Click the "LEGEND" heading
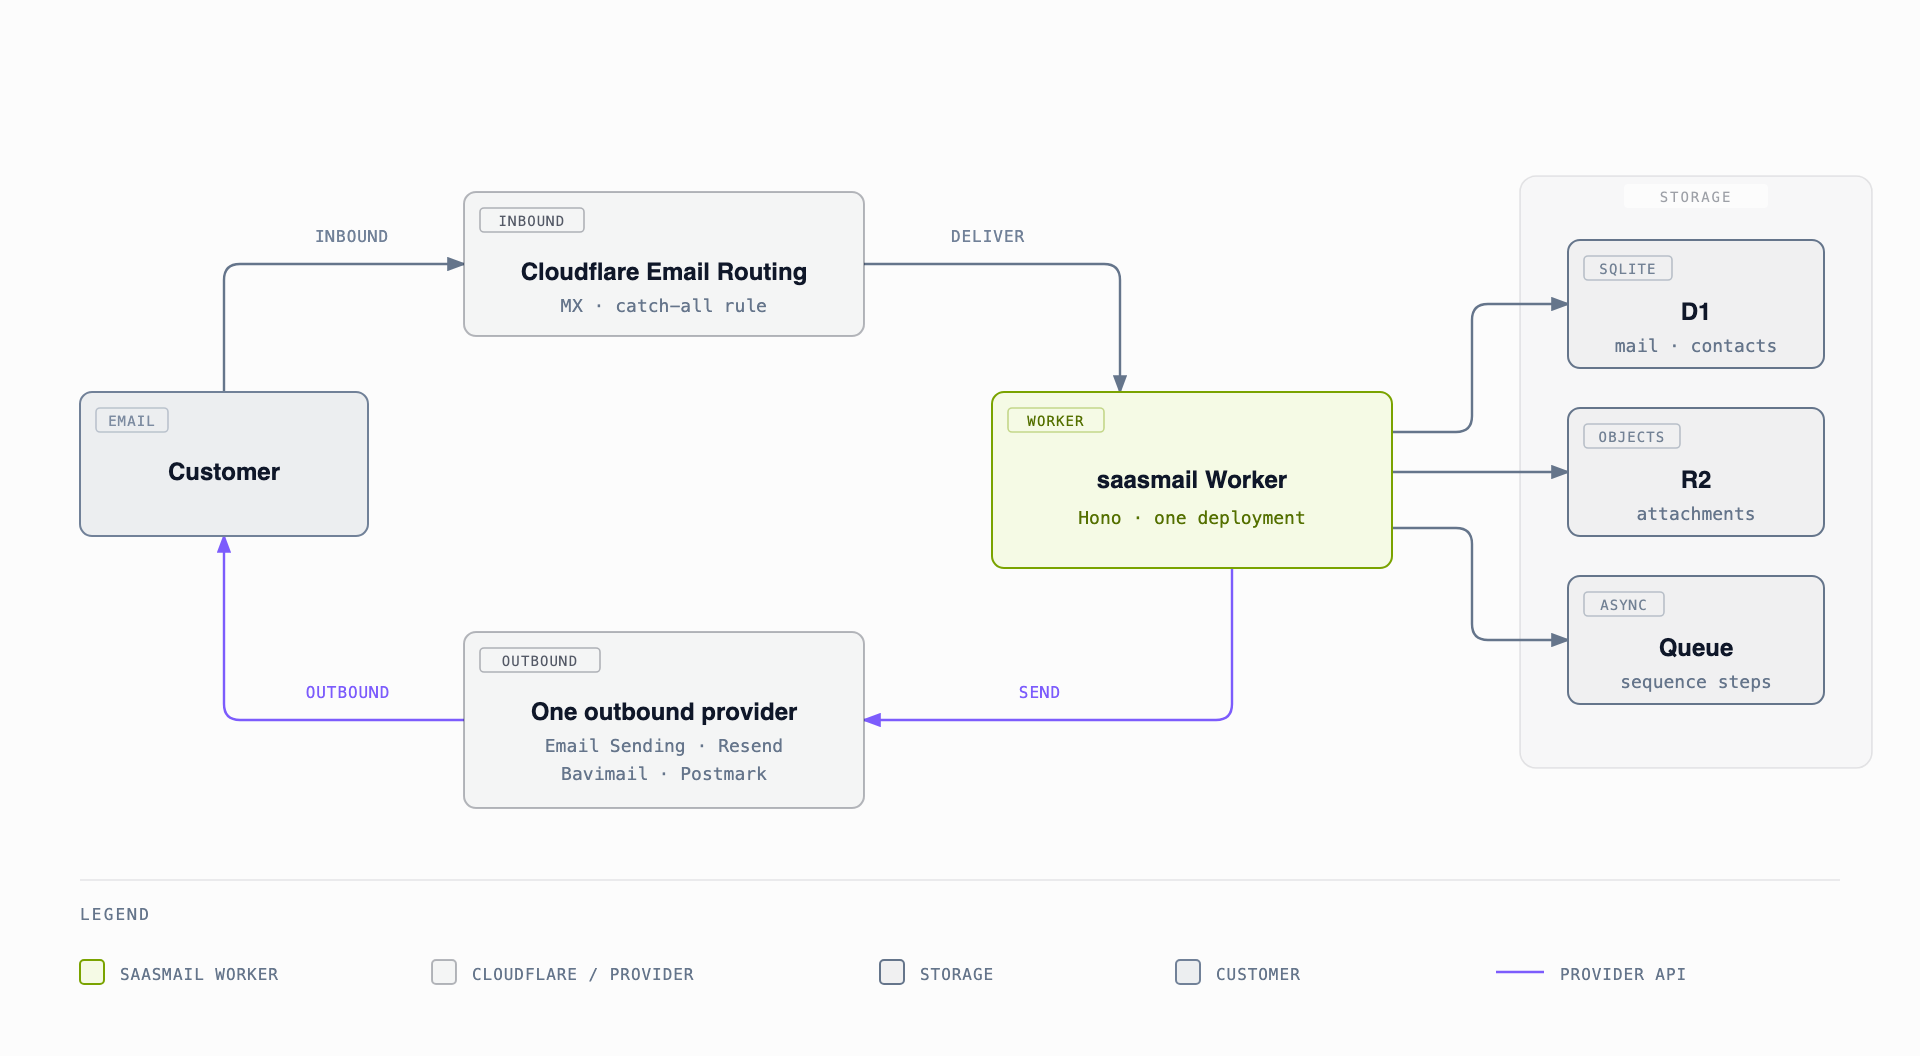 coord(114,914)
